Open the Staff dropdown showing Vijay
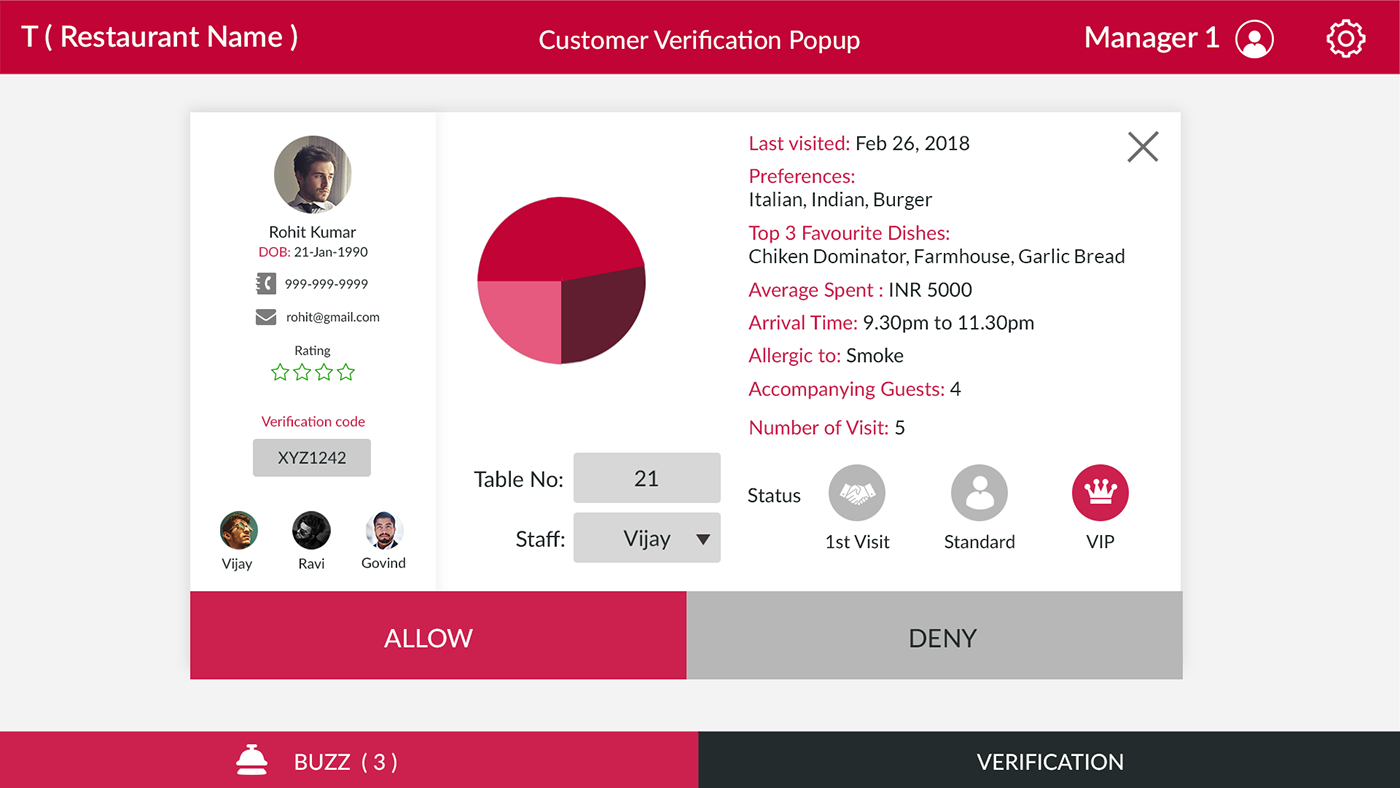 [647, 538]
